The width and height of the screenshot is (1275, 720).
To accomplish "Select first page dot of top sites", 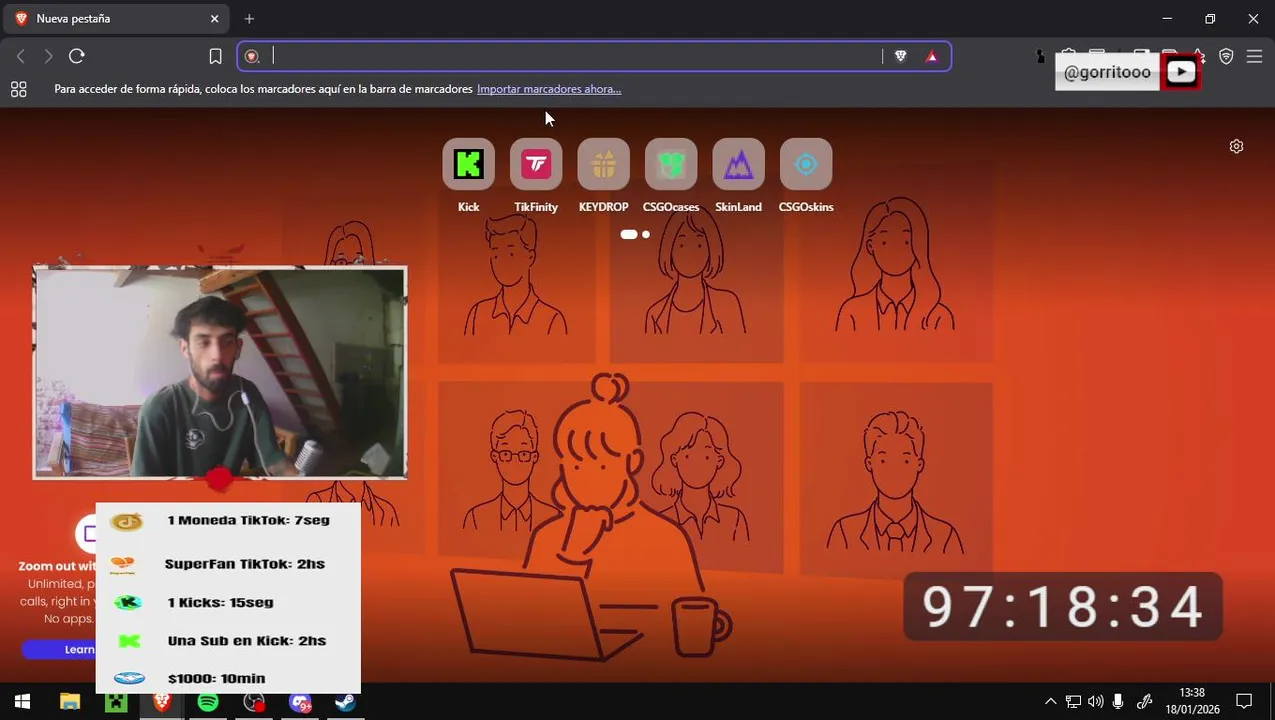I will point(628,234).
